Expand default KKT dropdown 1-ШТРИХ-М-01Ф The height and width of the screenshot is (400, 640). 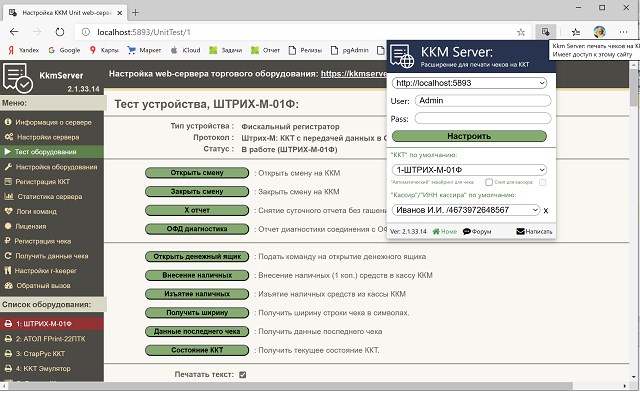pyautogui.click(x=469, y=170)
